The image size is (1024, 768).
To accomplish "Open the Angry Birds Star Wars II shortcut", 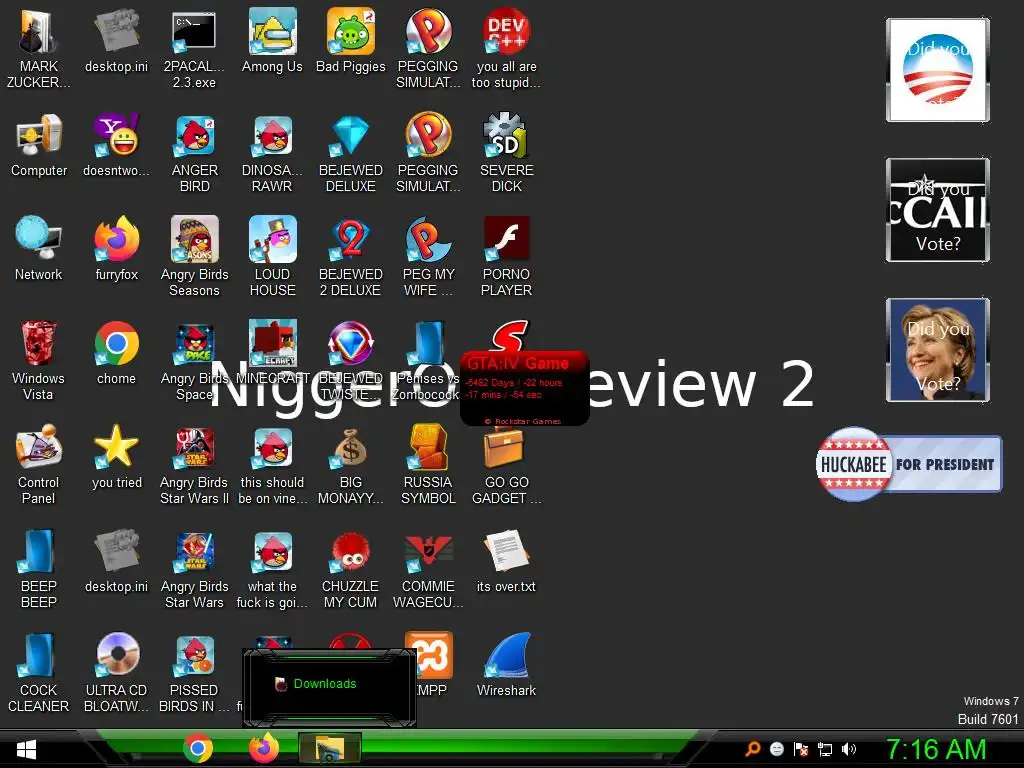I will tap(195, 464).
